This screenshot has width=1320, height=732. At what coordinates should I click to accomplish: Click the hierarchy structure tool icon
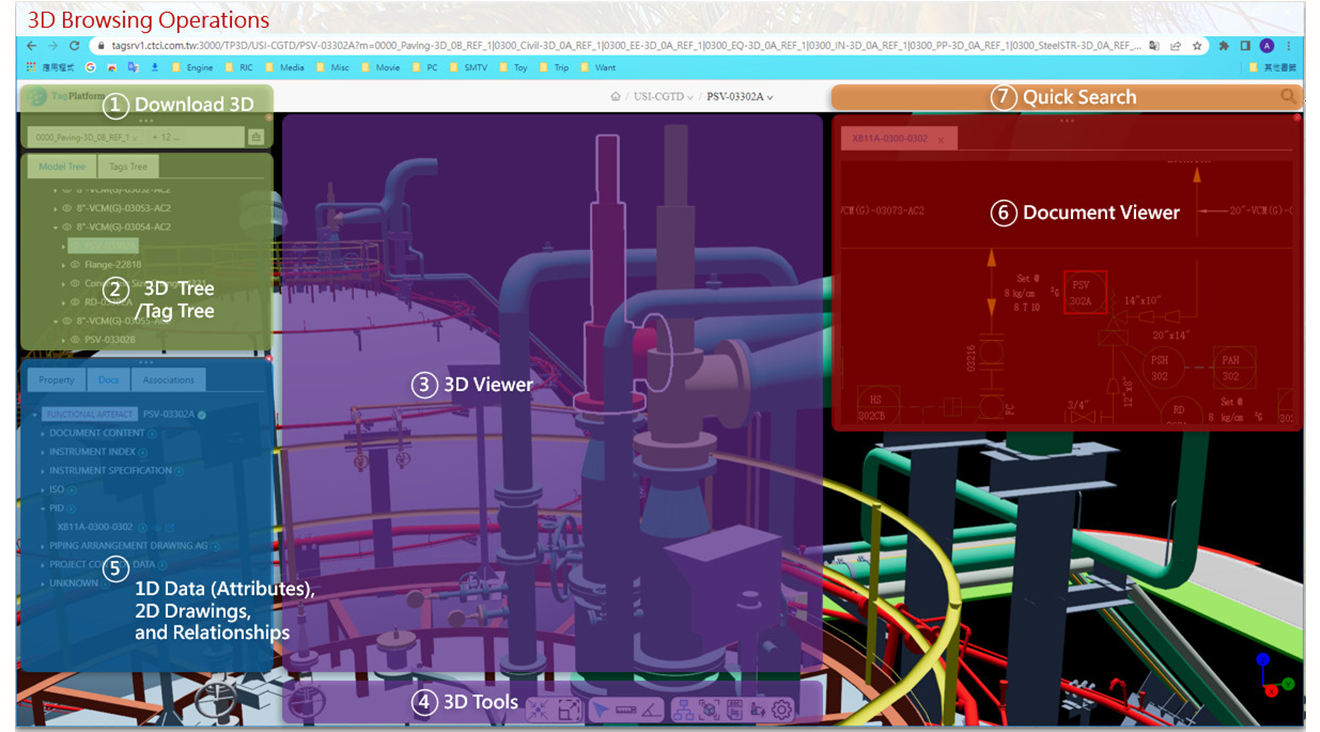click(684, 710)
